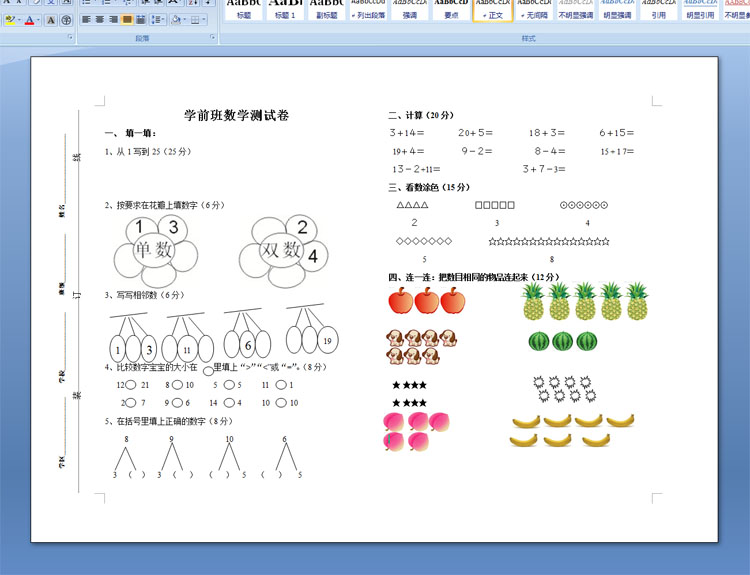The height and width of the screenshot is (575, 750).
Task: Click the equation 3+14=
Action: click(407, 133)
